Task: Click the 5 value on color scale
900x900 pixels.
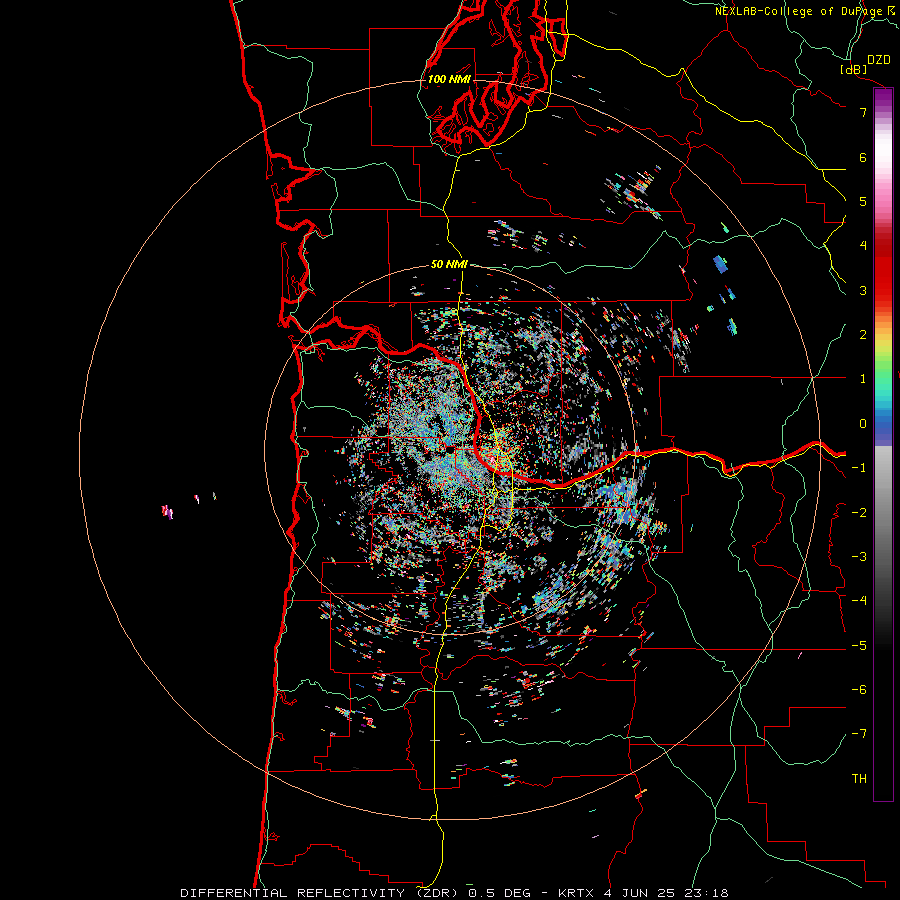Action: point(863,201)
